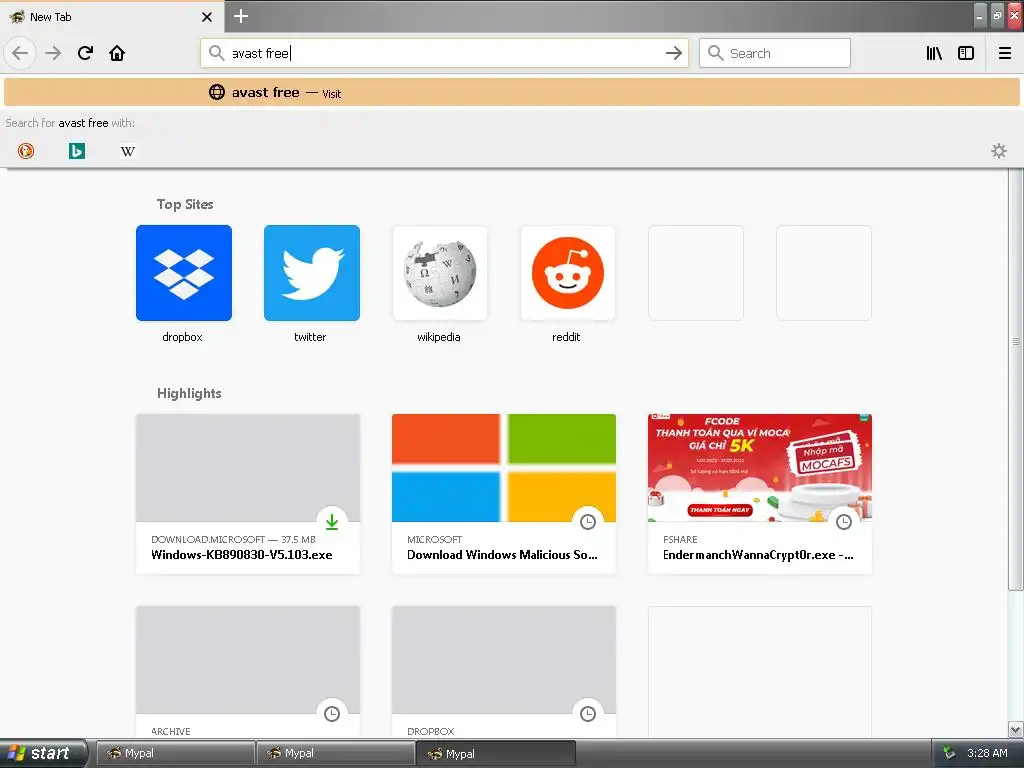Open the Windows Start button
Viewport: 1024px width, 768px height.
(x=43, y=753)
